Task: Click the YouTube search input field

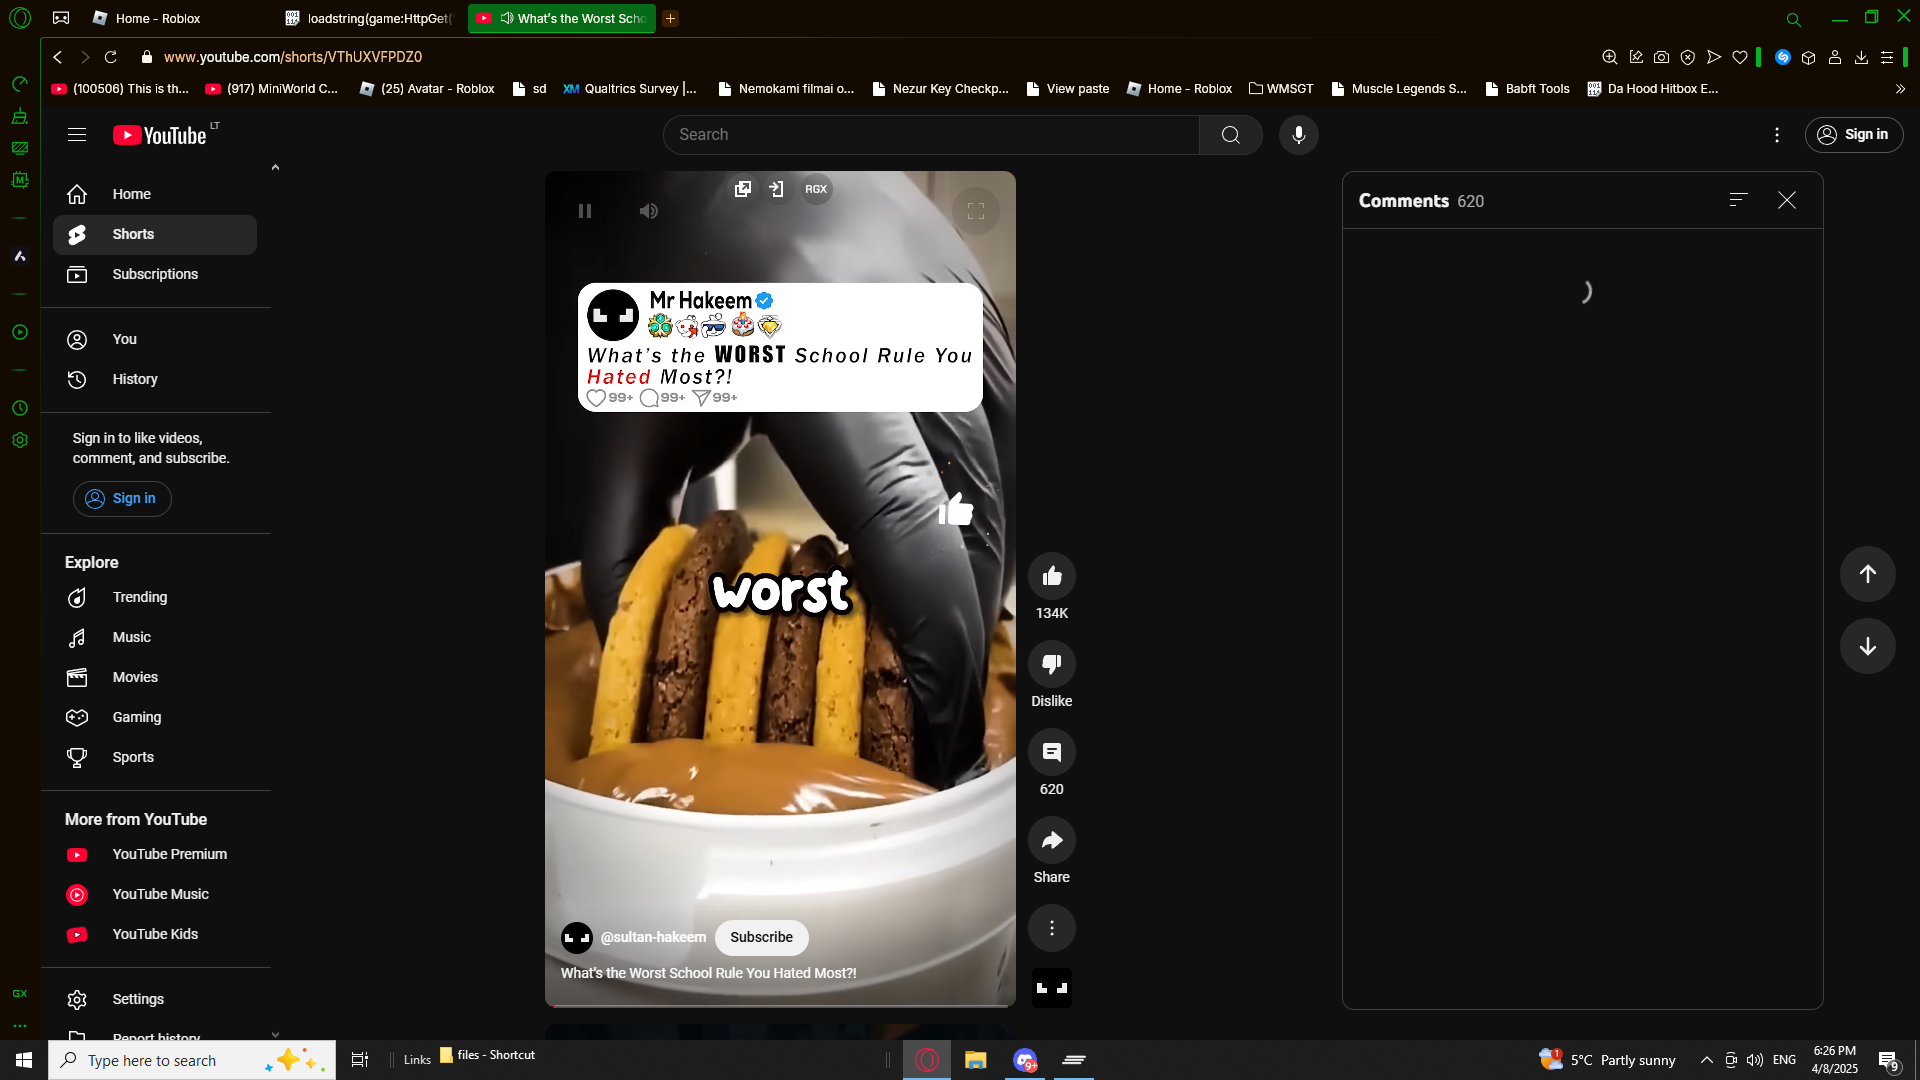Action: click(x=930, y=135)
